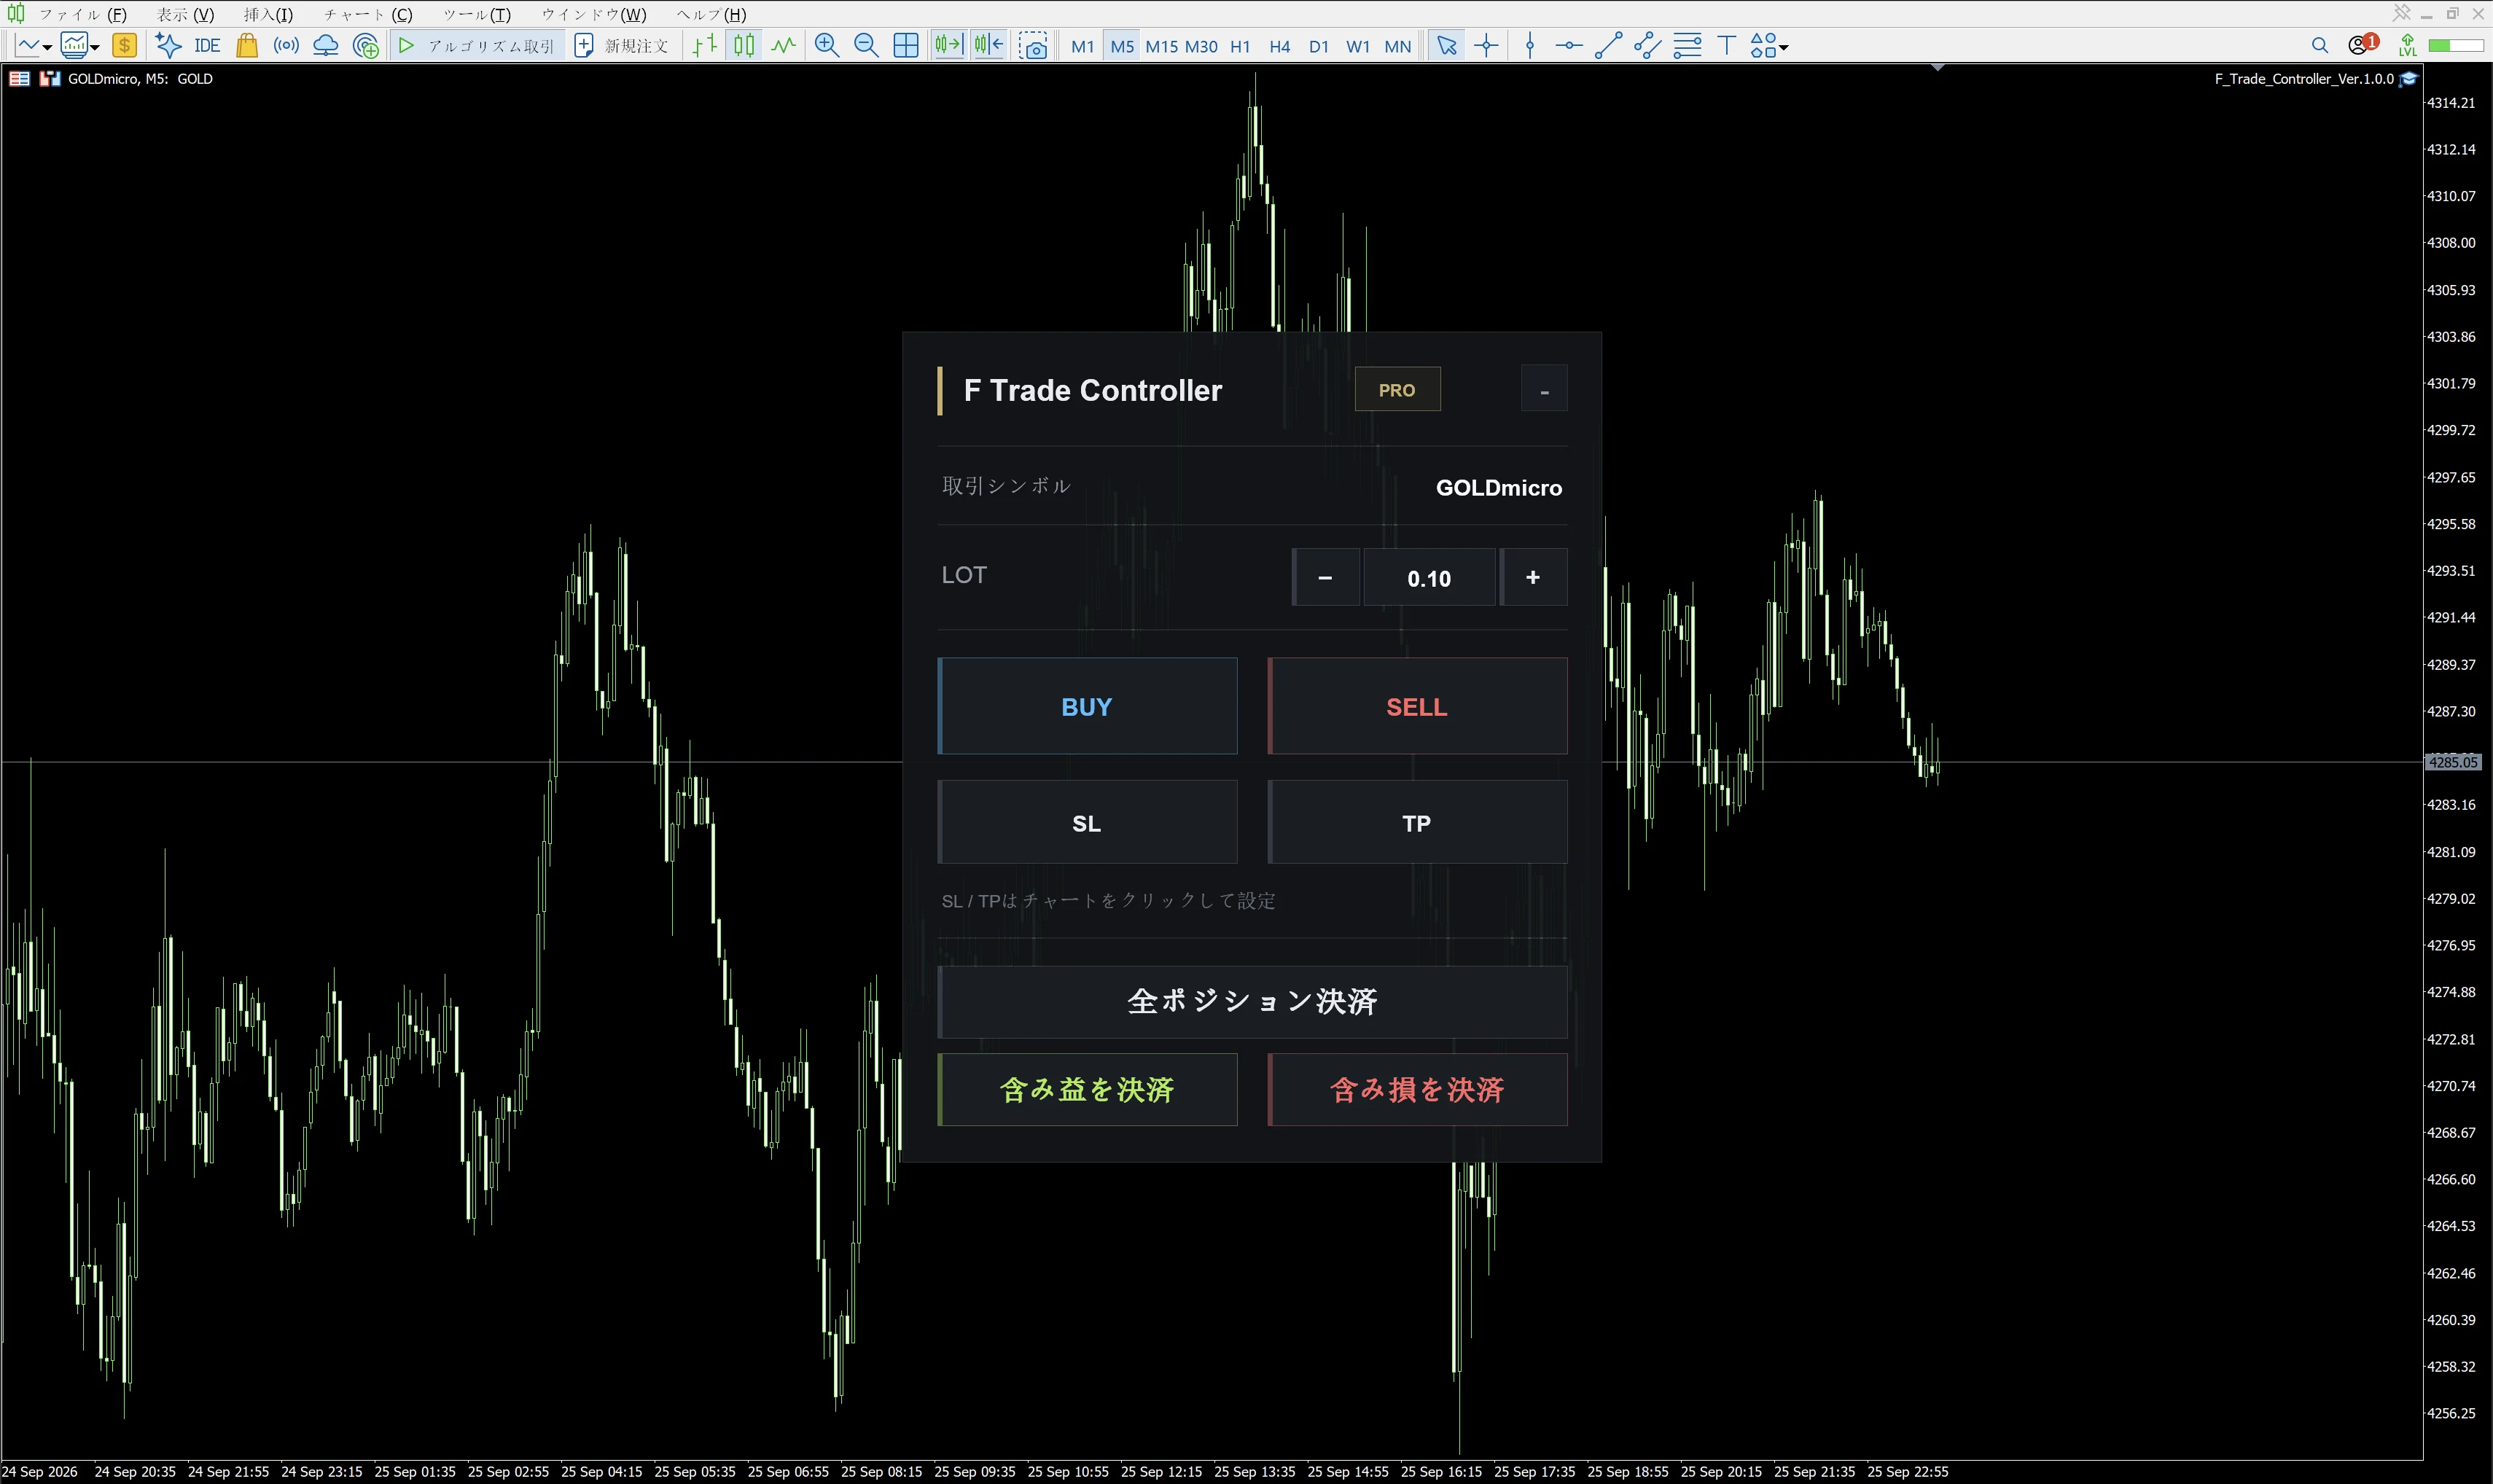Open the Chart (チャート) menu

367,14
